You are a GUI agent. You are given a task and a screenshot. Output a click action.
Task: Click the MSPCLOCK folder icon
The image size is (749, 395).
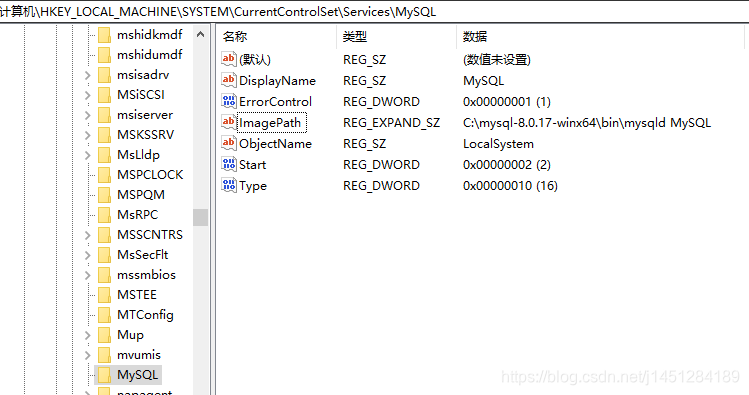coord(104,175)
